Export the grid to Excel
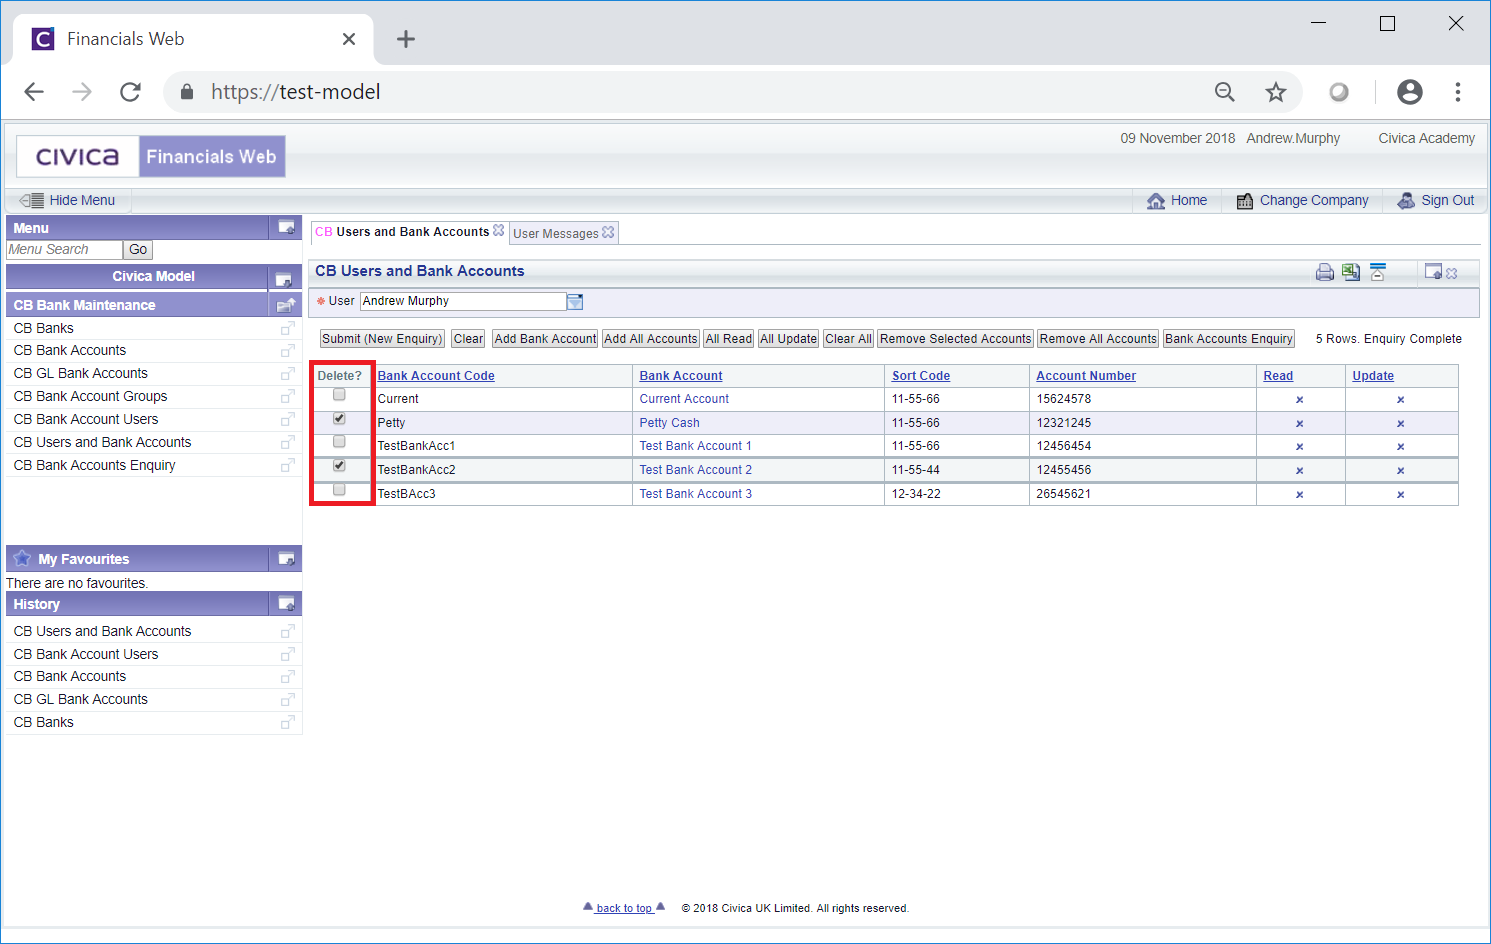 click(x=1351, y=272)
